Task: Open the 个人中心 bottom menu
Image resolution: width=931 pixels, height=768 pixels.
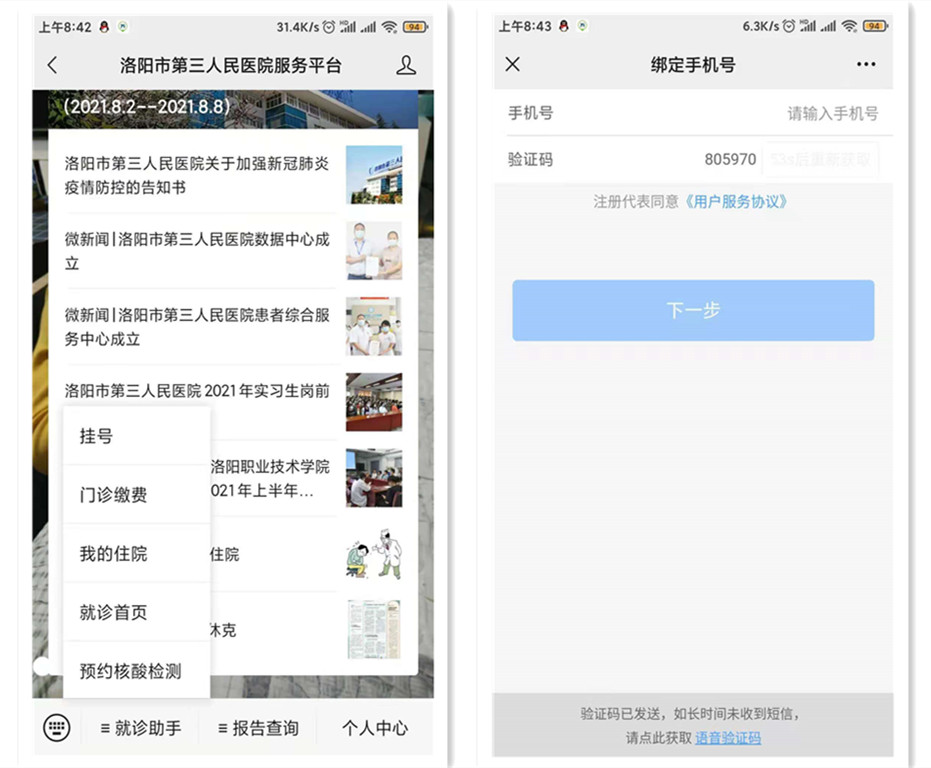Action: (374, 728)
